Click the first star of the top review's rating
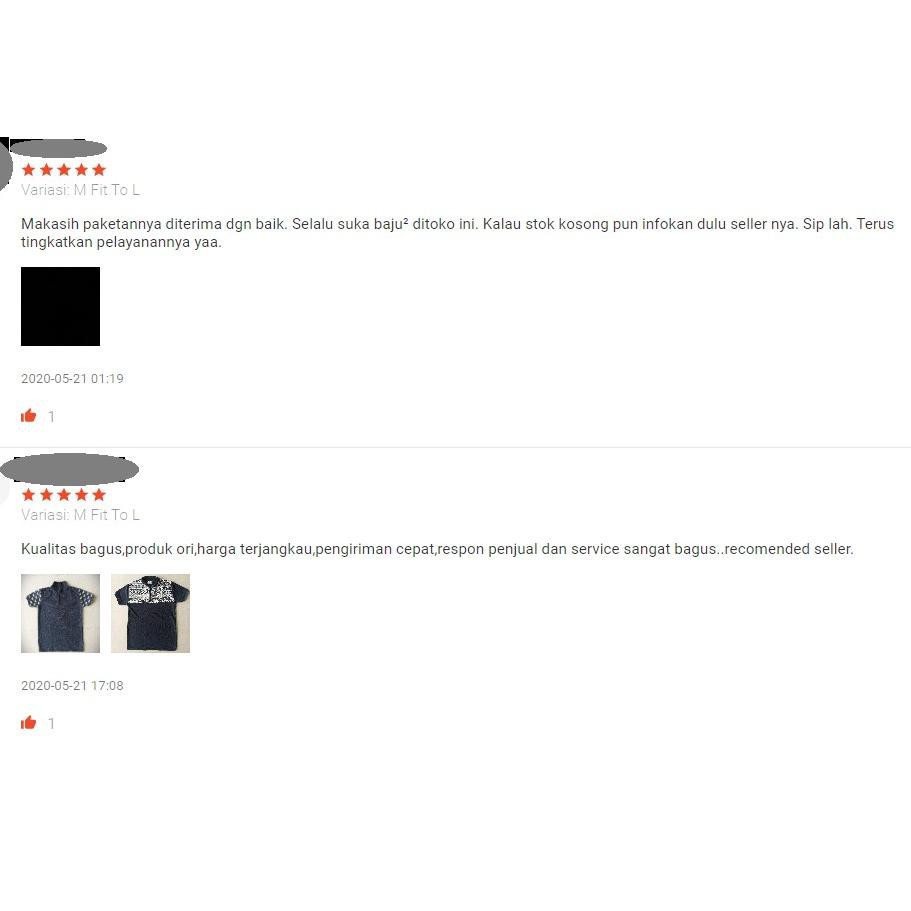 [x=28, y=170]
